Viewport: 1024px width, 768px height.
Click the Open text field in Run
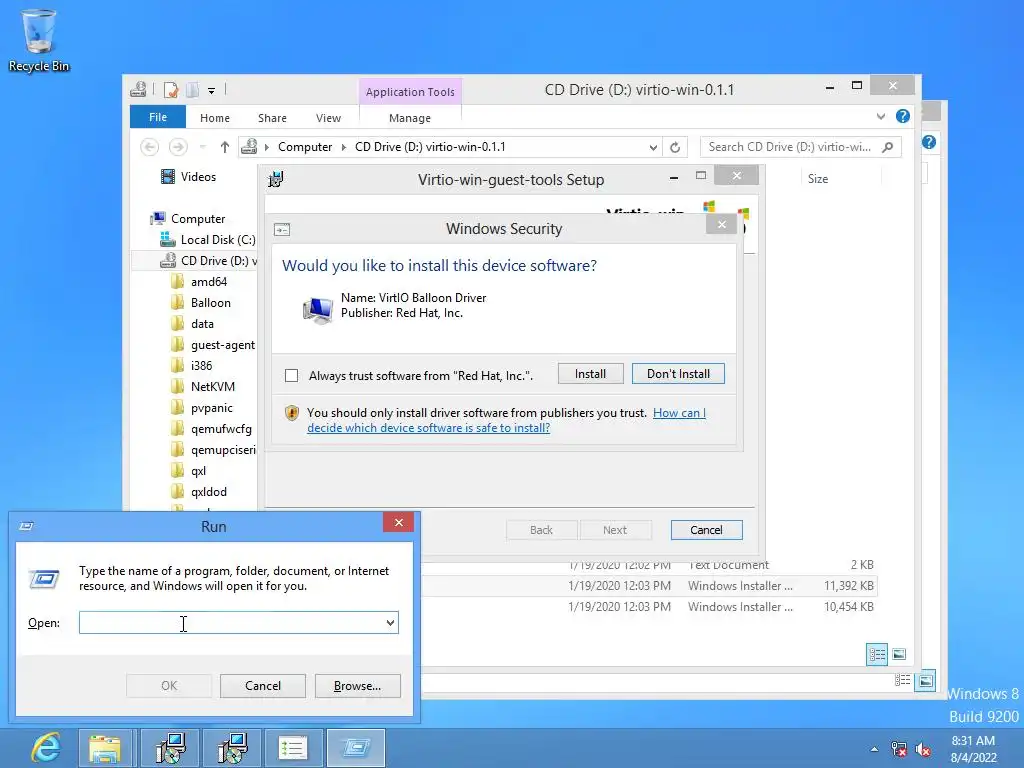coord(230,623)
